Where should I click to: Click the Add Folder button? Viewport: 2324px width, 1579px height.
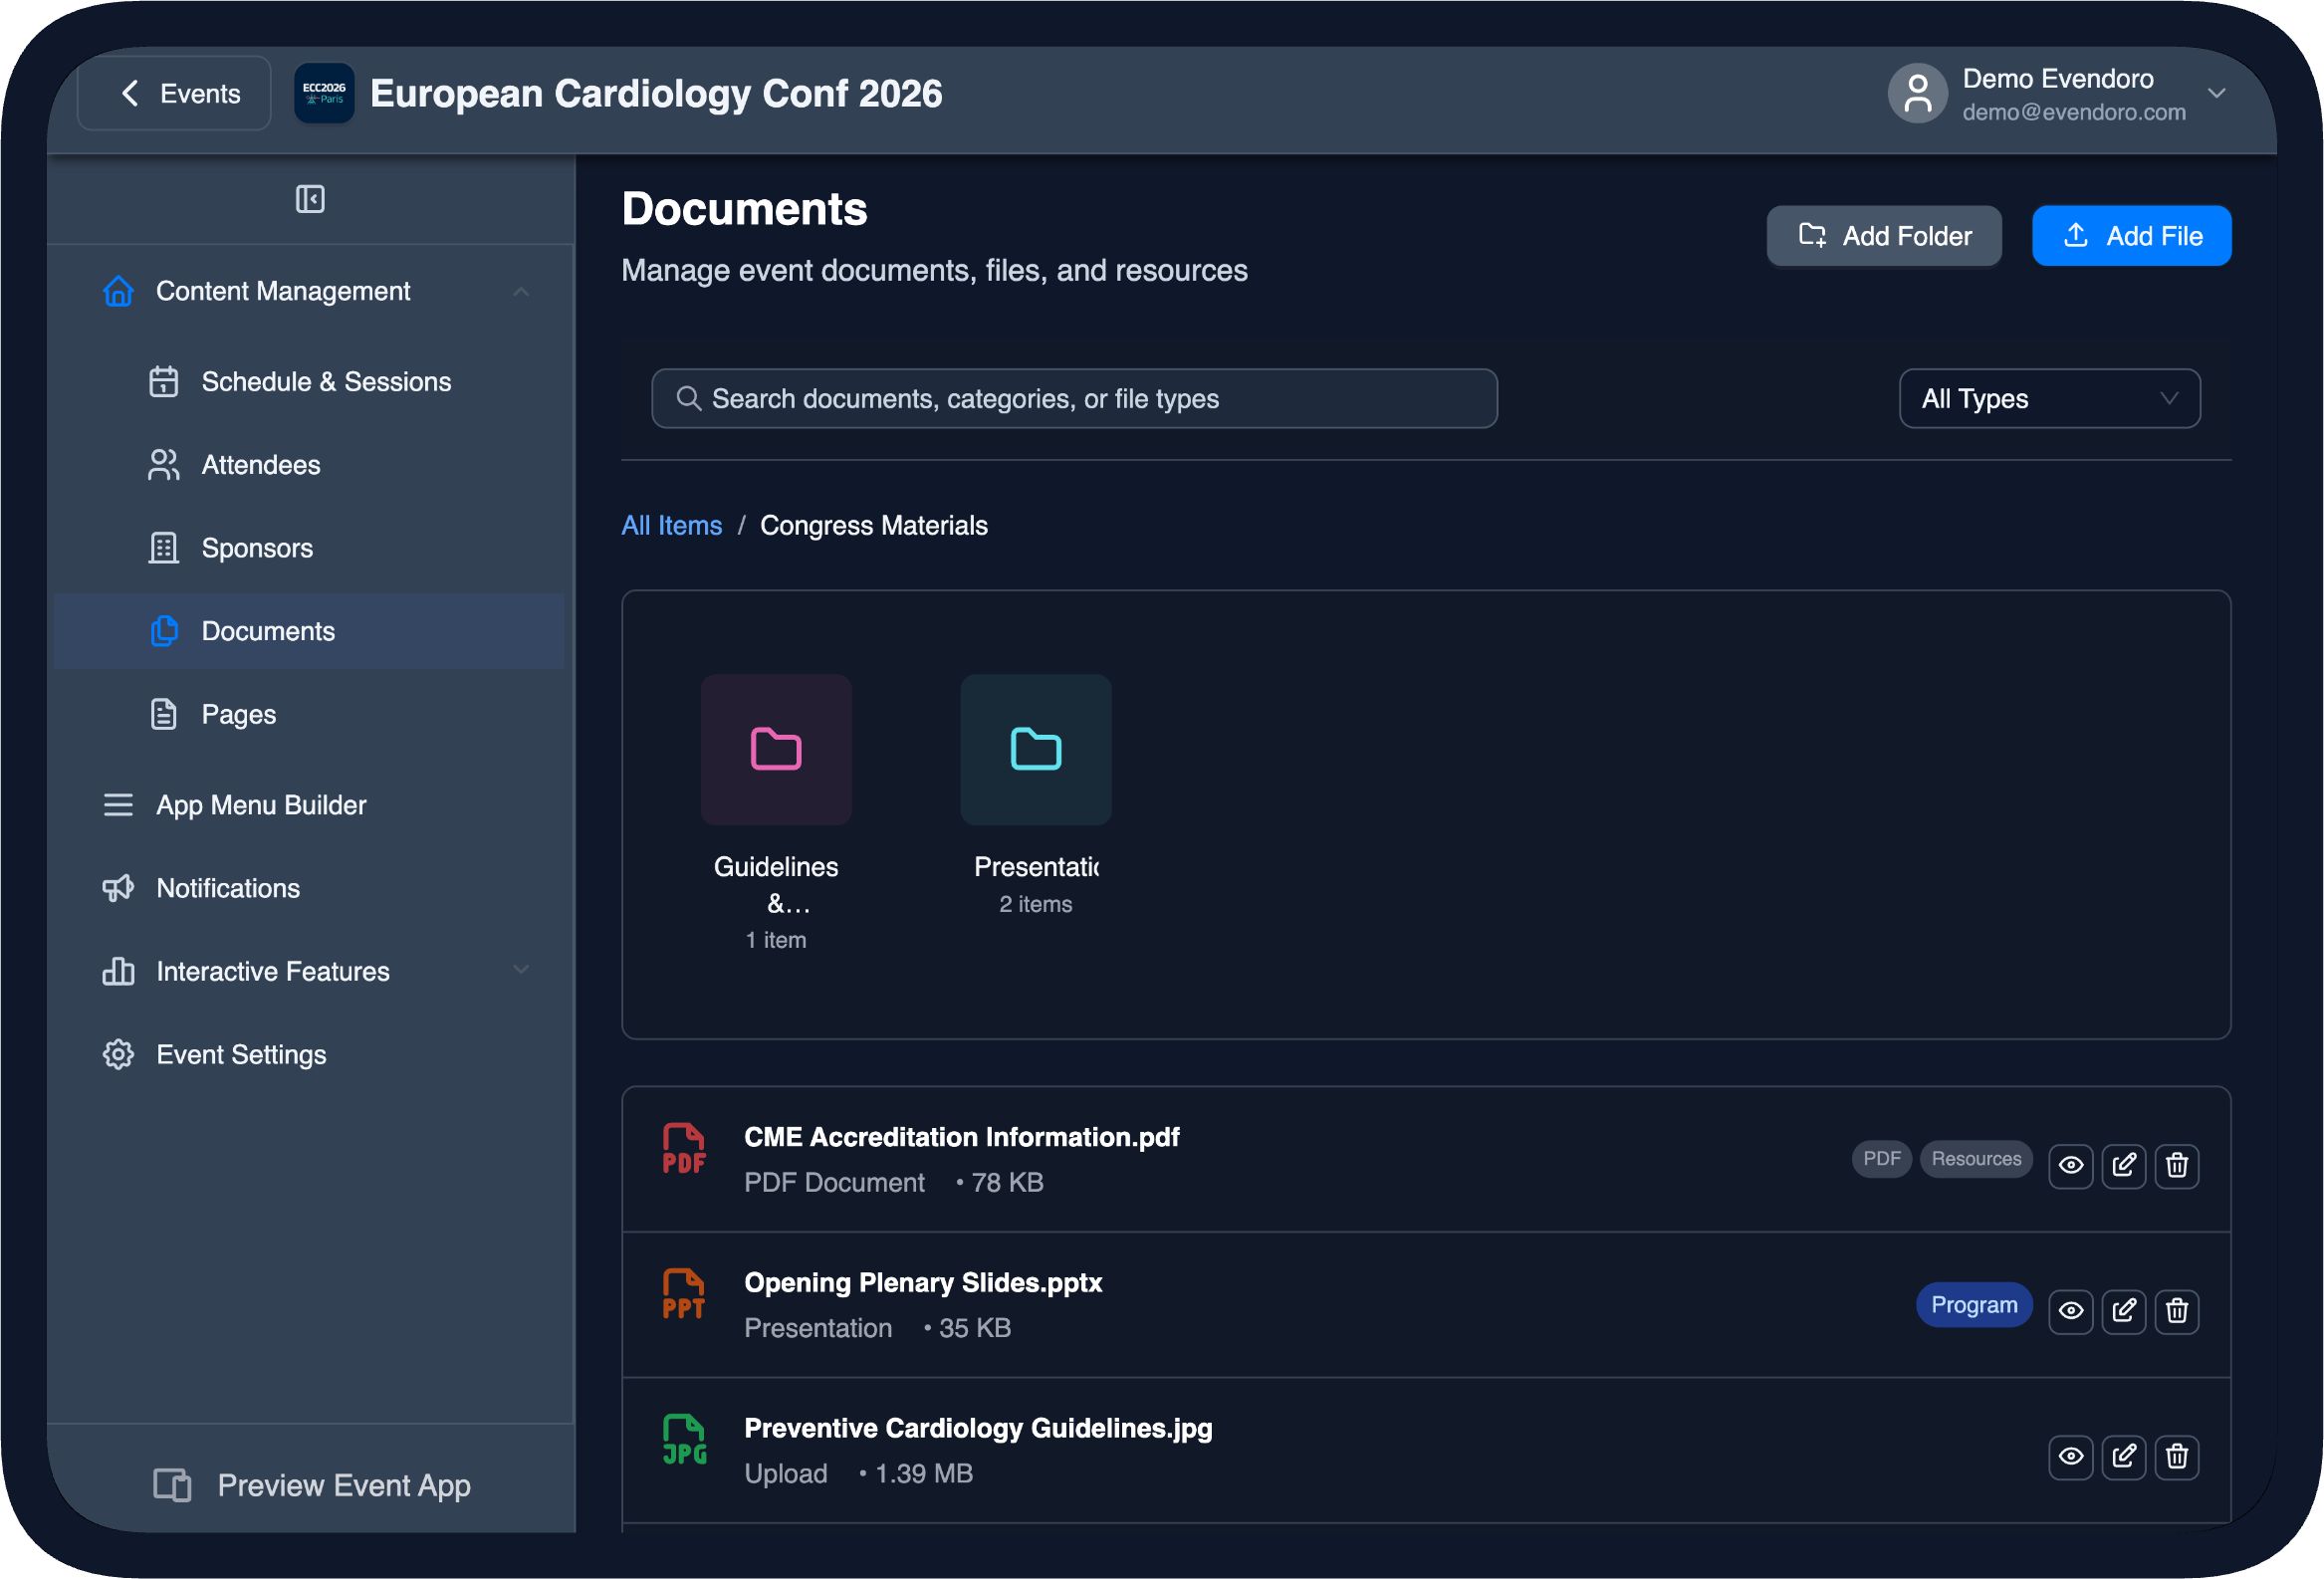pyautogui.click(x=1884, y=236)
